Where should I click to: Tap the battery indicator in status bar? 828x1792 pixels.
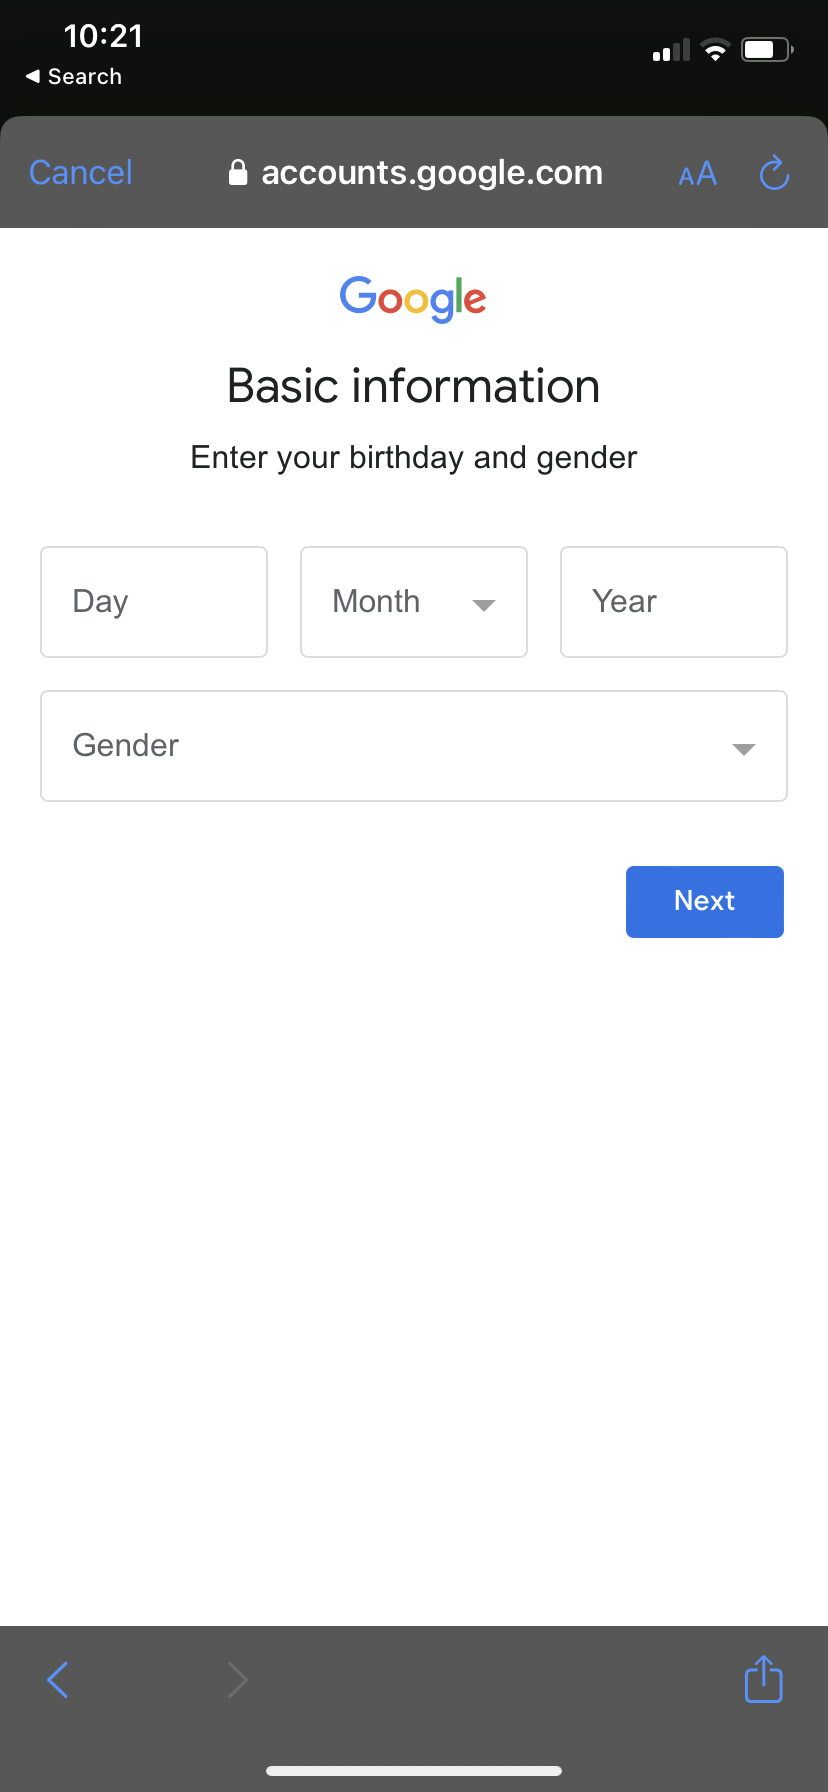click(765, 48)
